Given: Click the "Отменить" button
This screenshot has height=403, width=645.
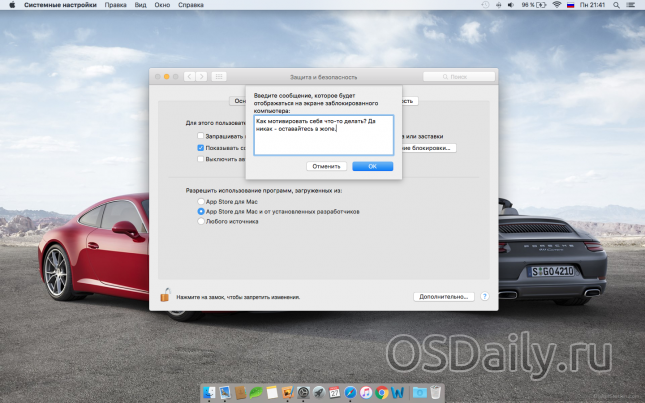Looking at the screenshot, I should (326, 166).
